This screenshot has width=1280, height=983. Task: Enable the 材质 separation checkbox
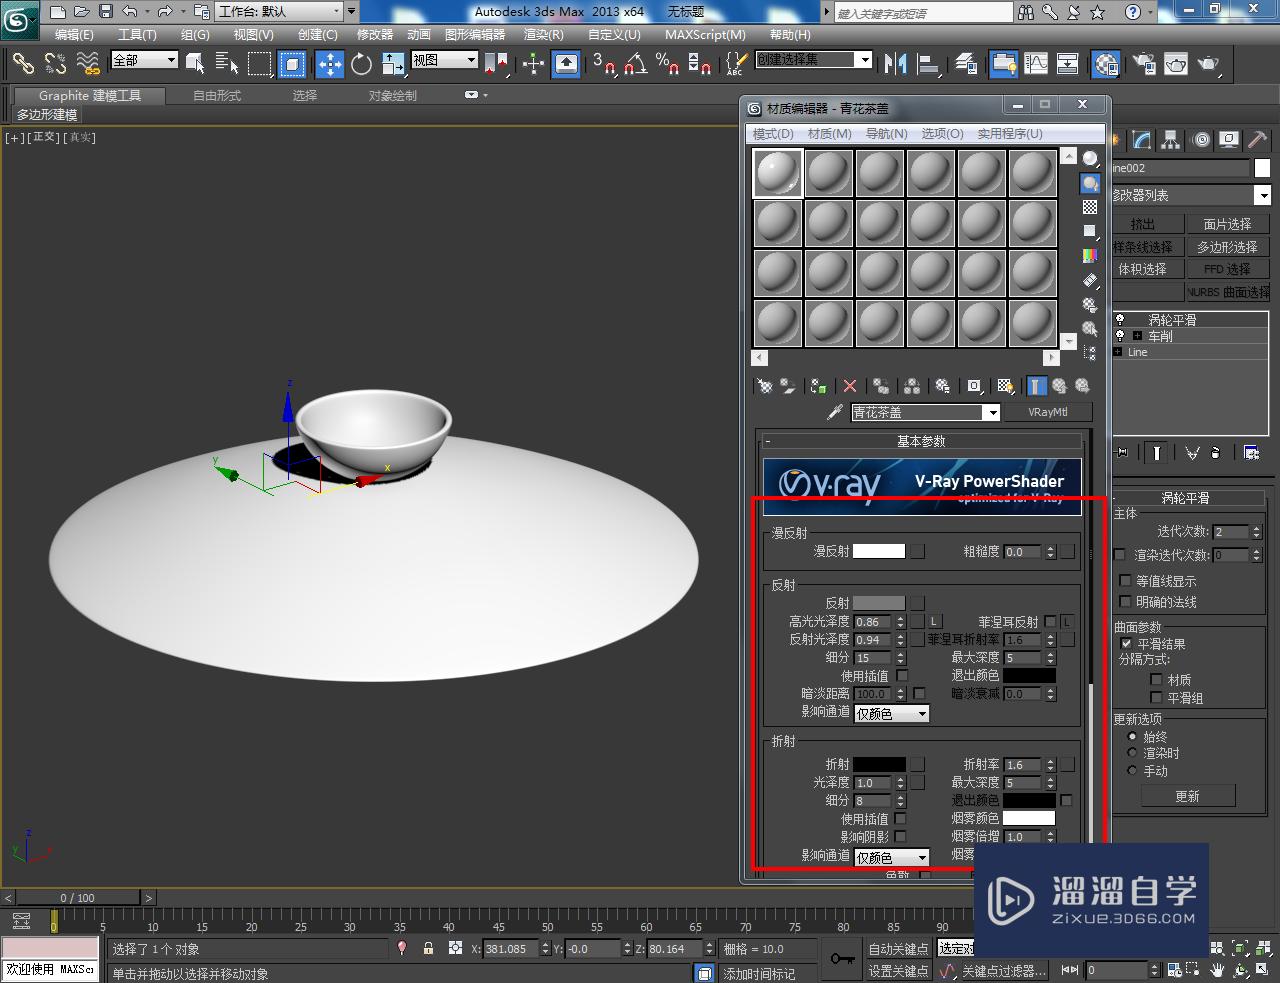[1156, 680]
